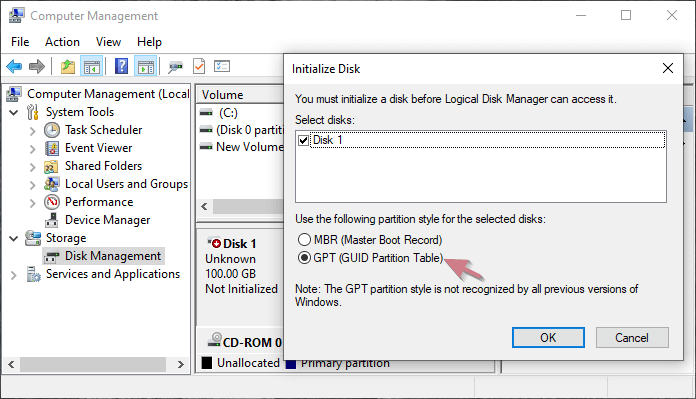Click the Local Users and Groups icon

coord(51,184)
